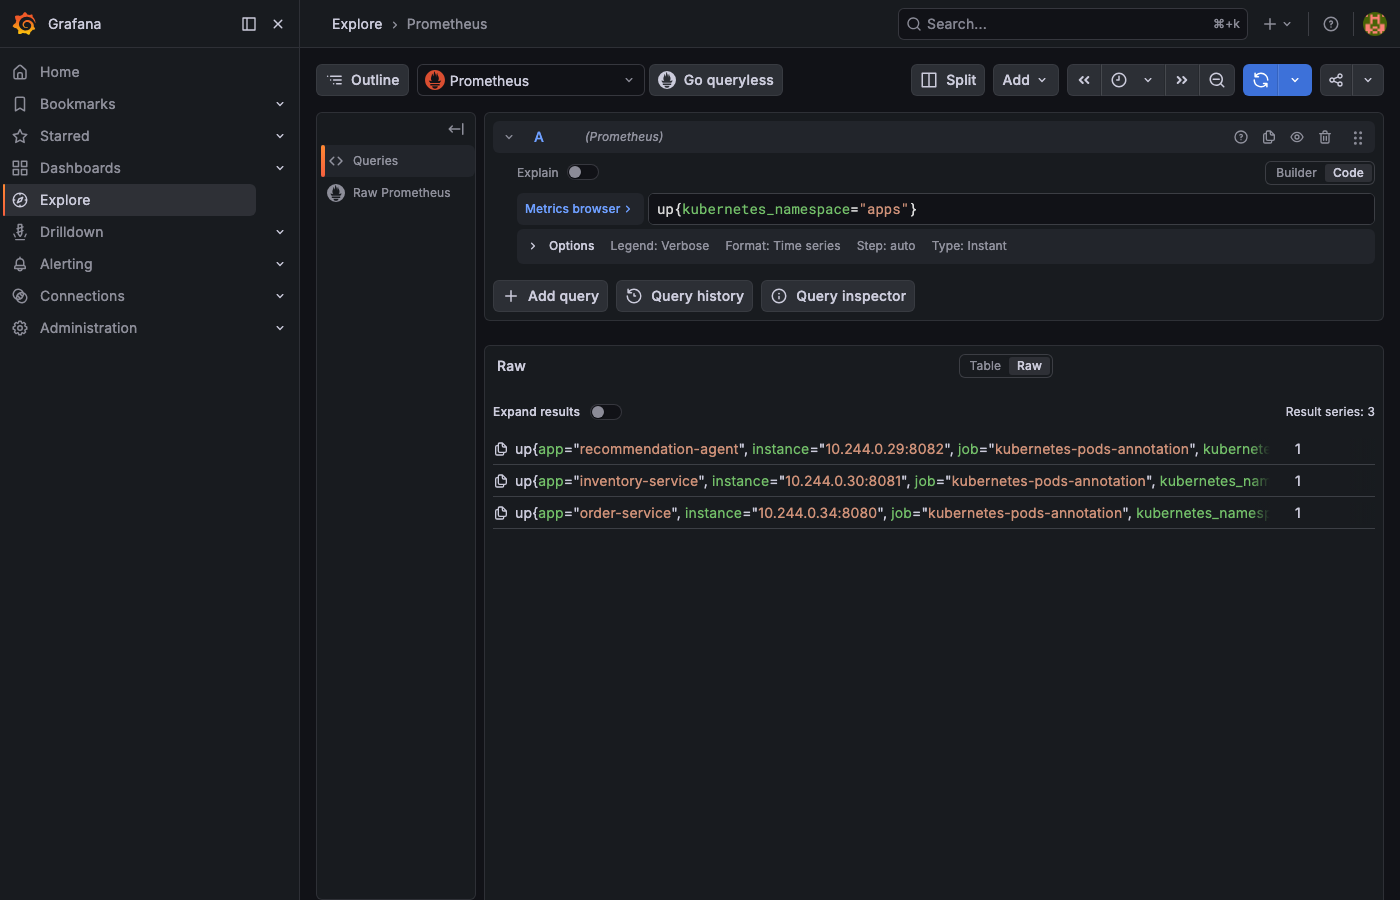Expand the Drilldown section chevron

(280, 232)
